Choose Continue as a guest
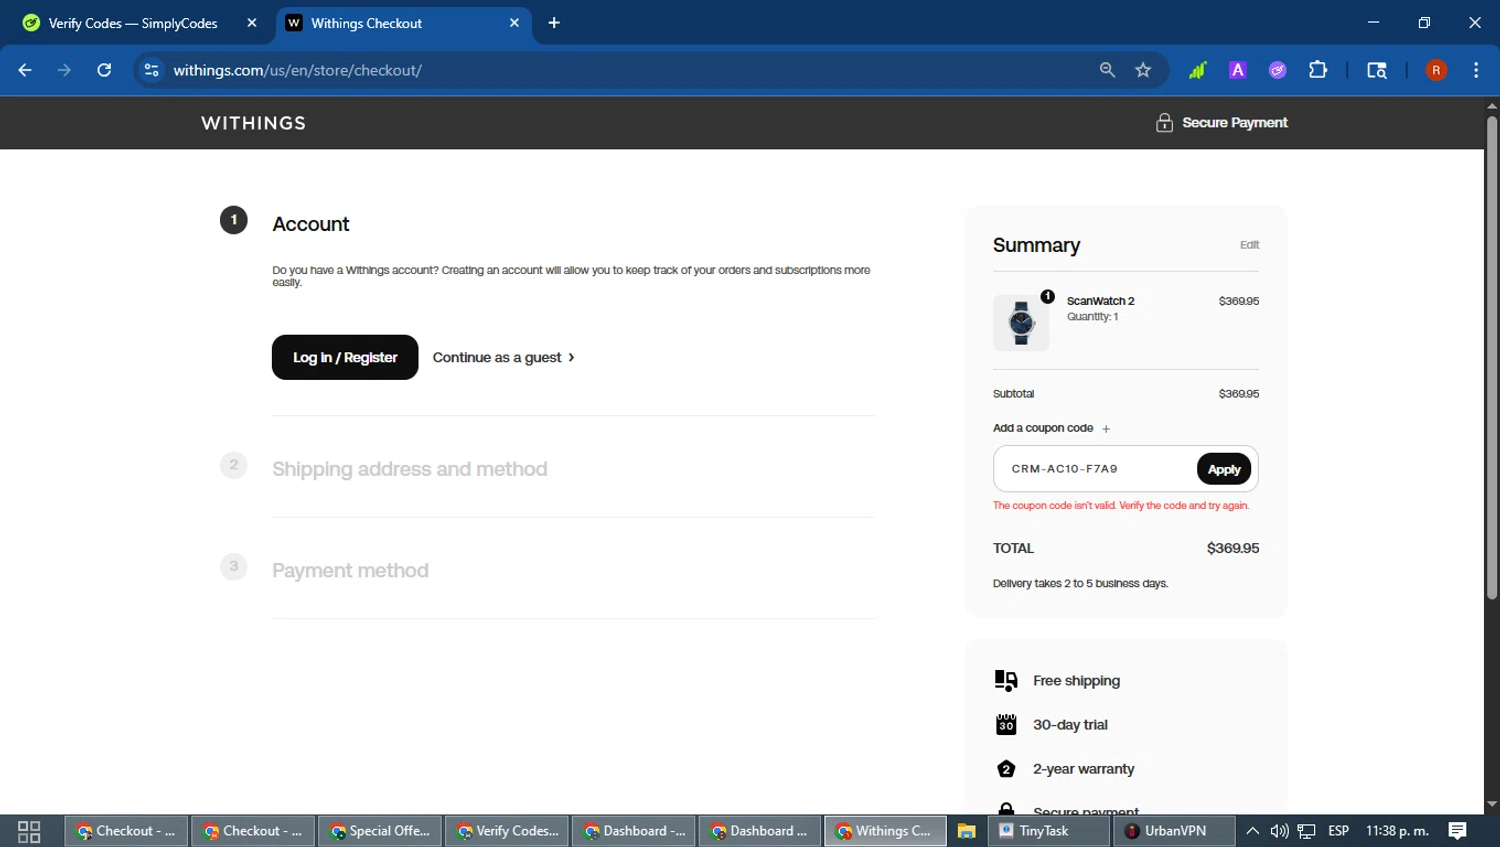1500x847 pixels. click(503, 357)
